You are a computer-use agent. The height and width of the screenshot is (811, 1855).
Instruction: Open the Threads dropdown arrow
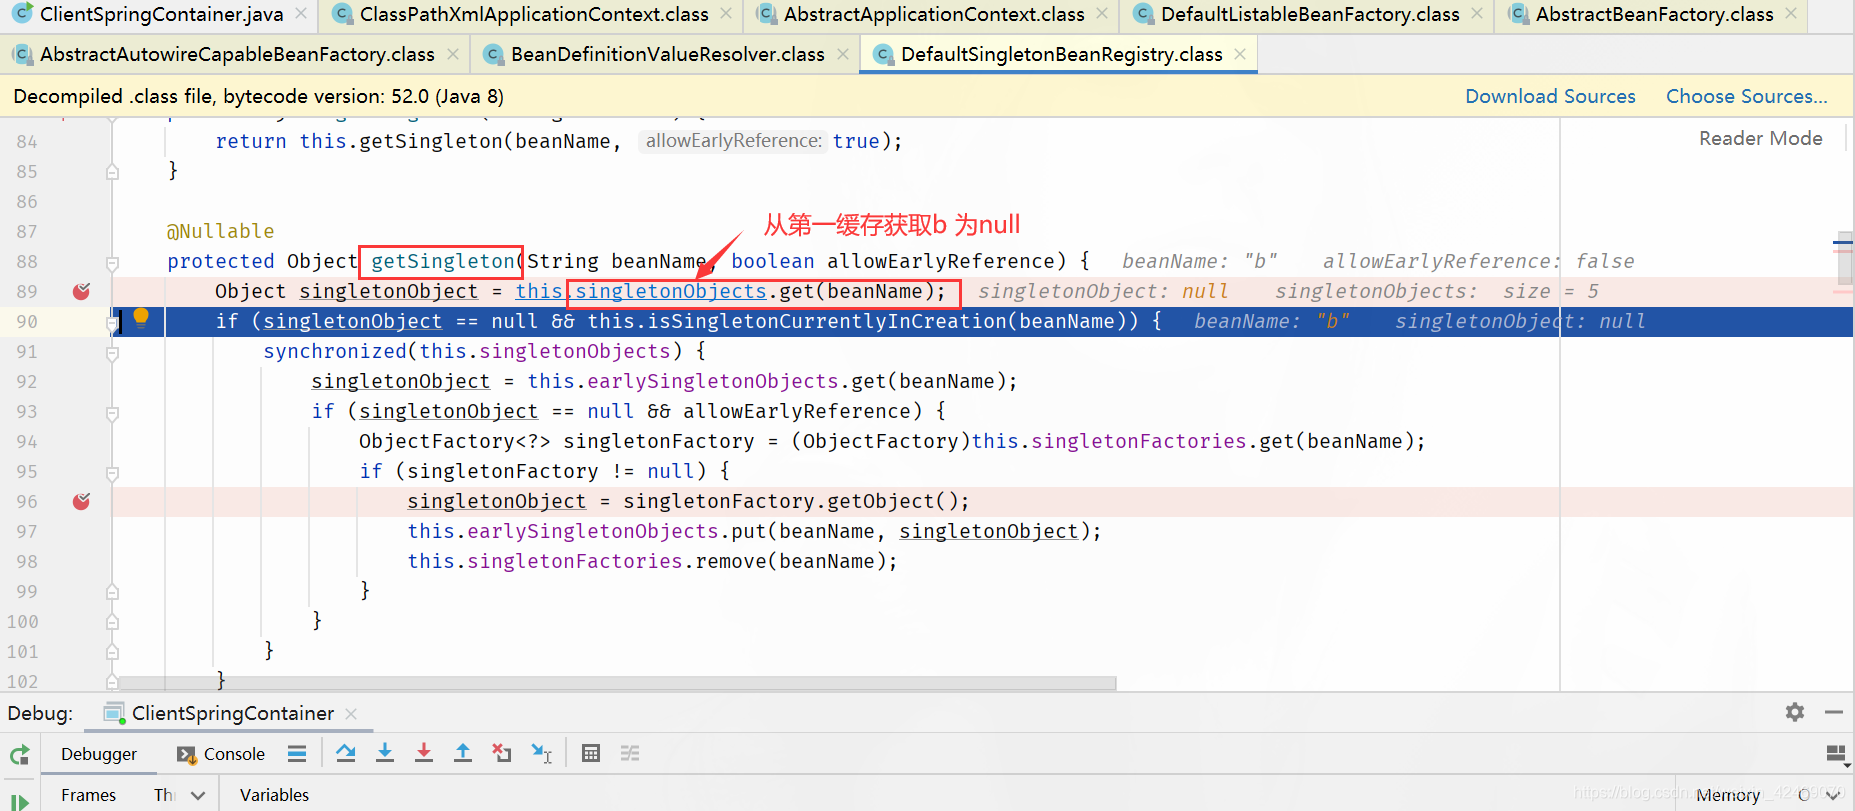tap(198, 796)
